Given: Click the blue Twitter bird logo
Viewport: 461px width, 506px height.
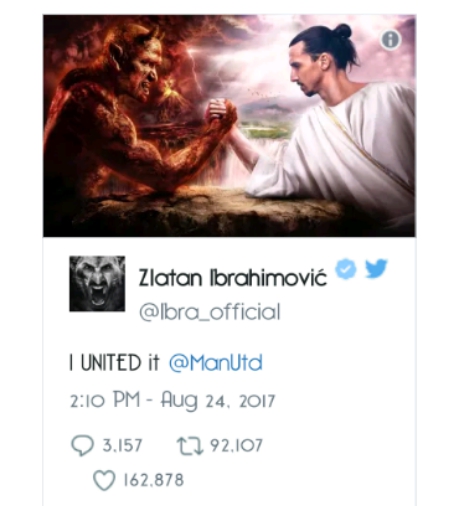Looking at the screenshot, I should 376,268.
